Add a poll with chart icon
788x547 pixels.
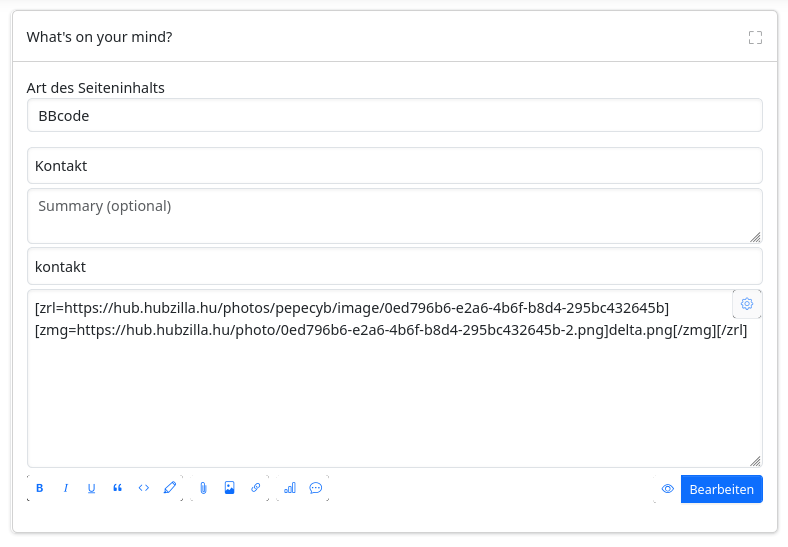tap(290, 488)
